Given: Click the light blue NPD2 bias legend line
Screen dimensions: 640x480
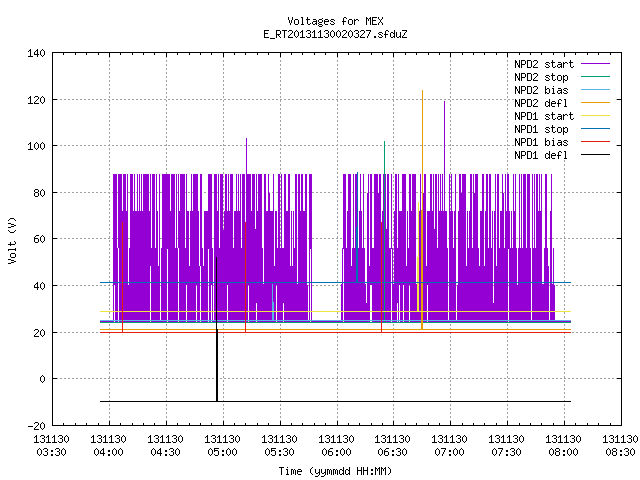Looking at the screenshot, I should pos(596,89).
